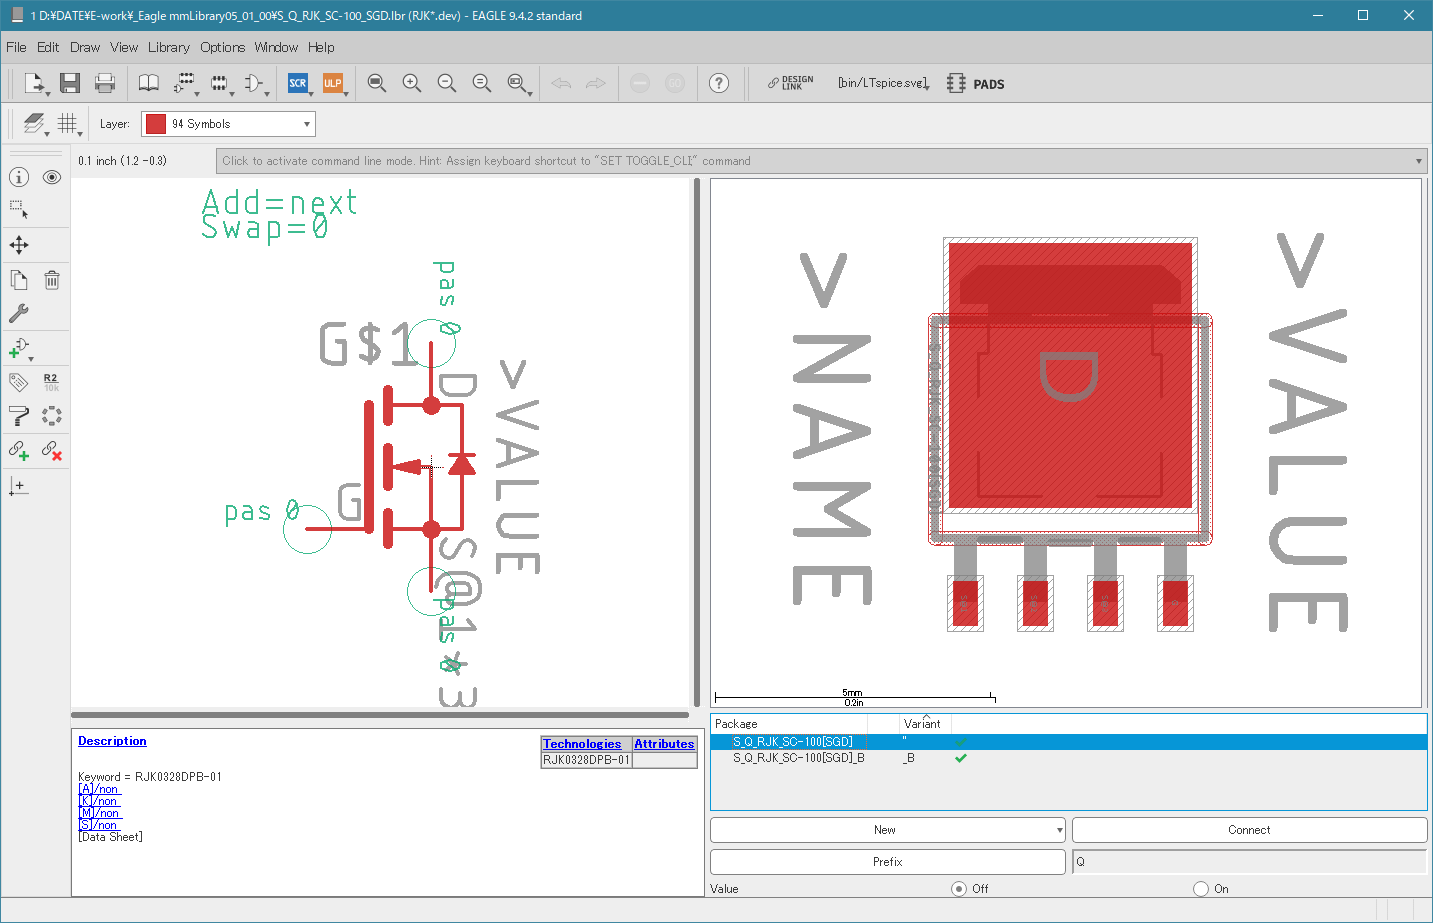The height and width of the screenshot is (923, 1433).
Task: Set Value radio button to Off
Action: pyautogui.click(x=959, y=888)
